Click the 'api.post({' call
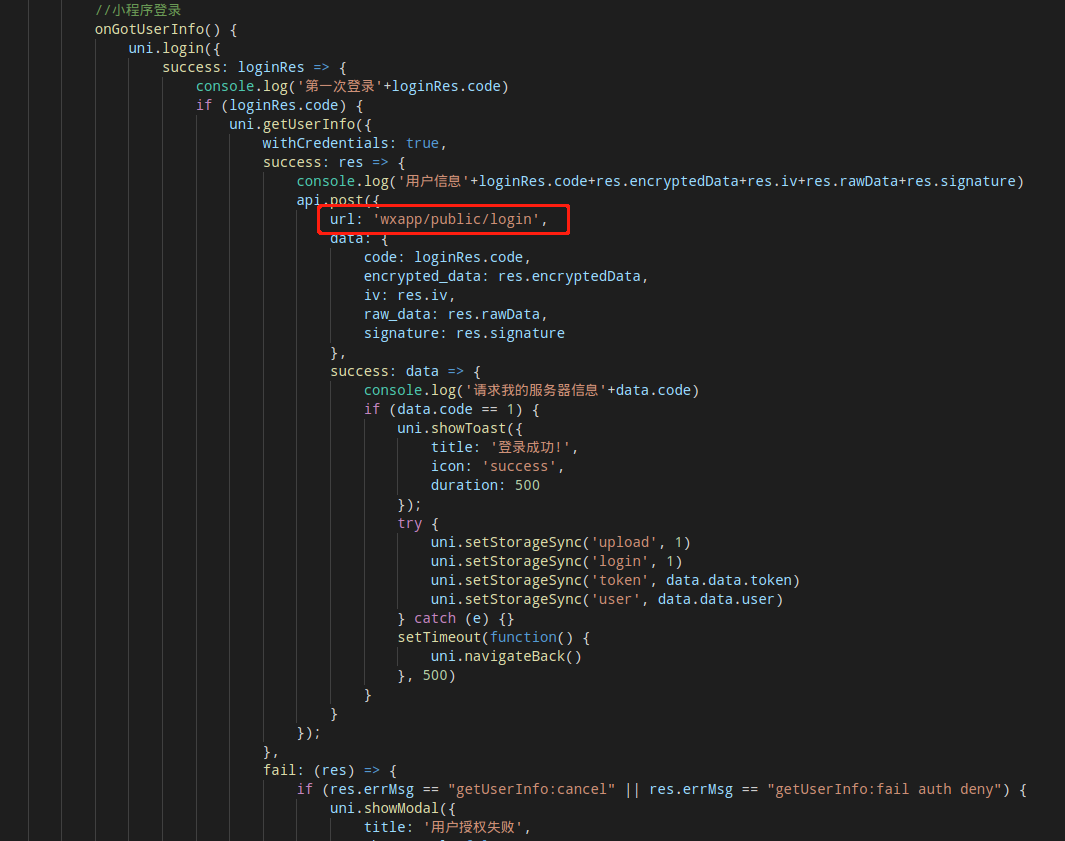Image resolution: width=1065 pixels, height=841 pixels. [x=338, y=200]
